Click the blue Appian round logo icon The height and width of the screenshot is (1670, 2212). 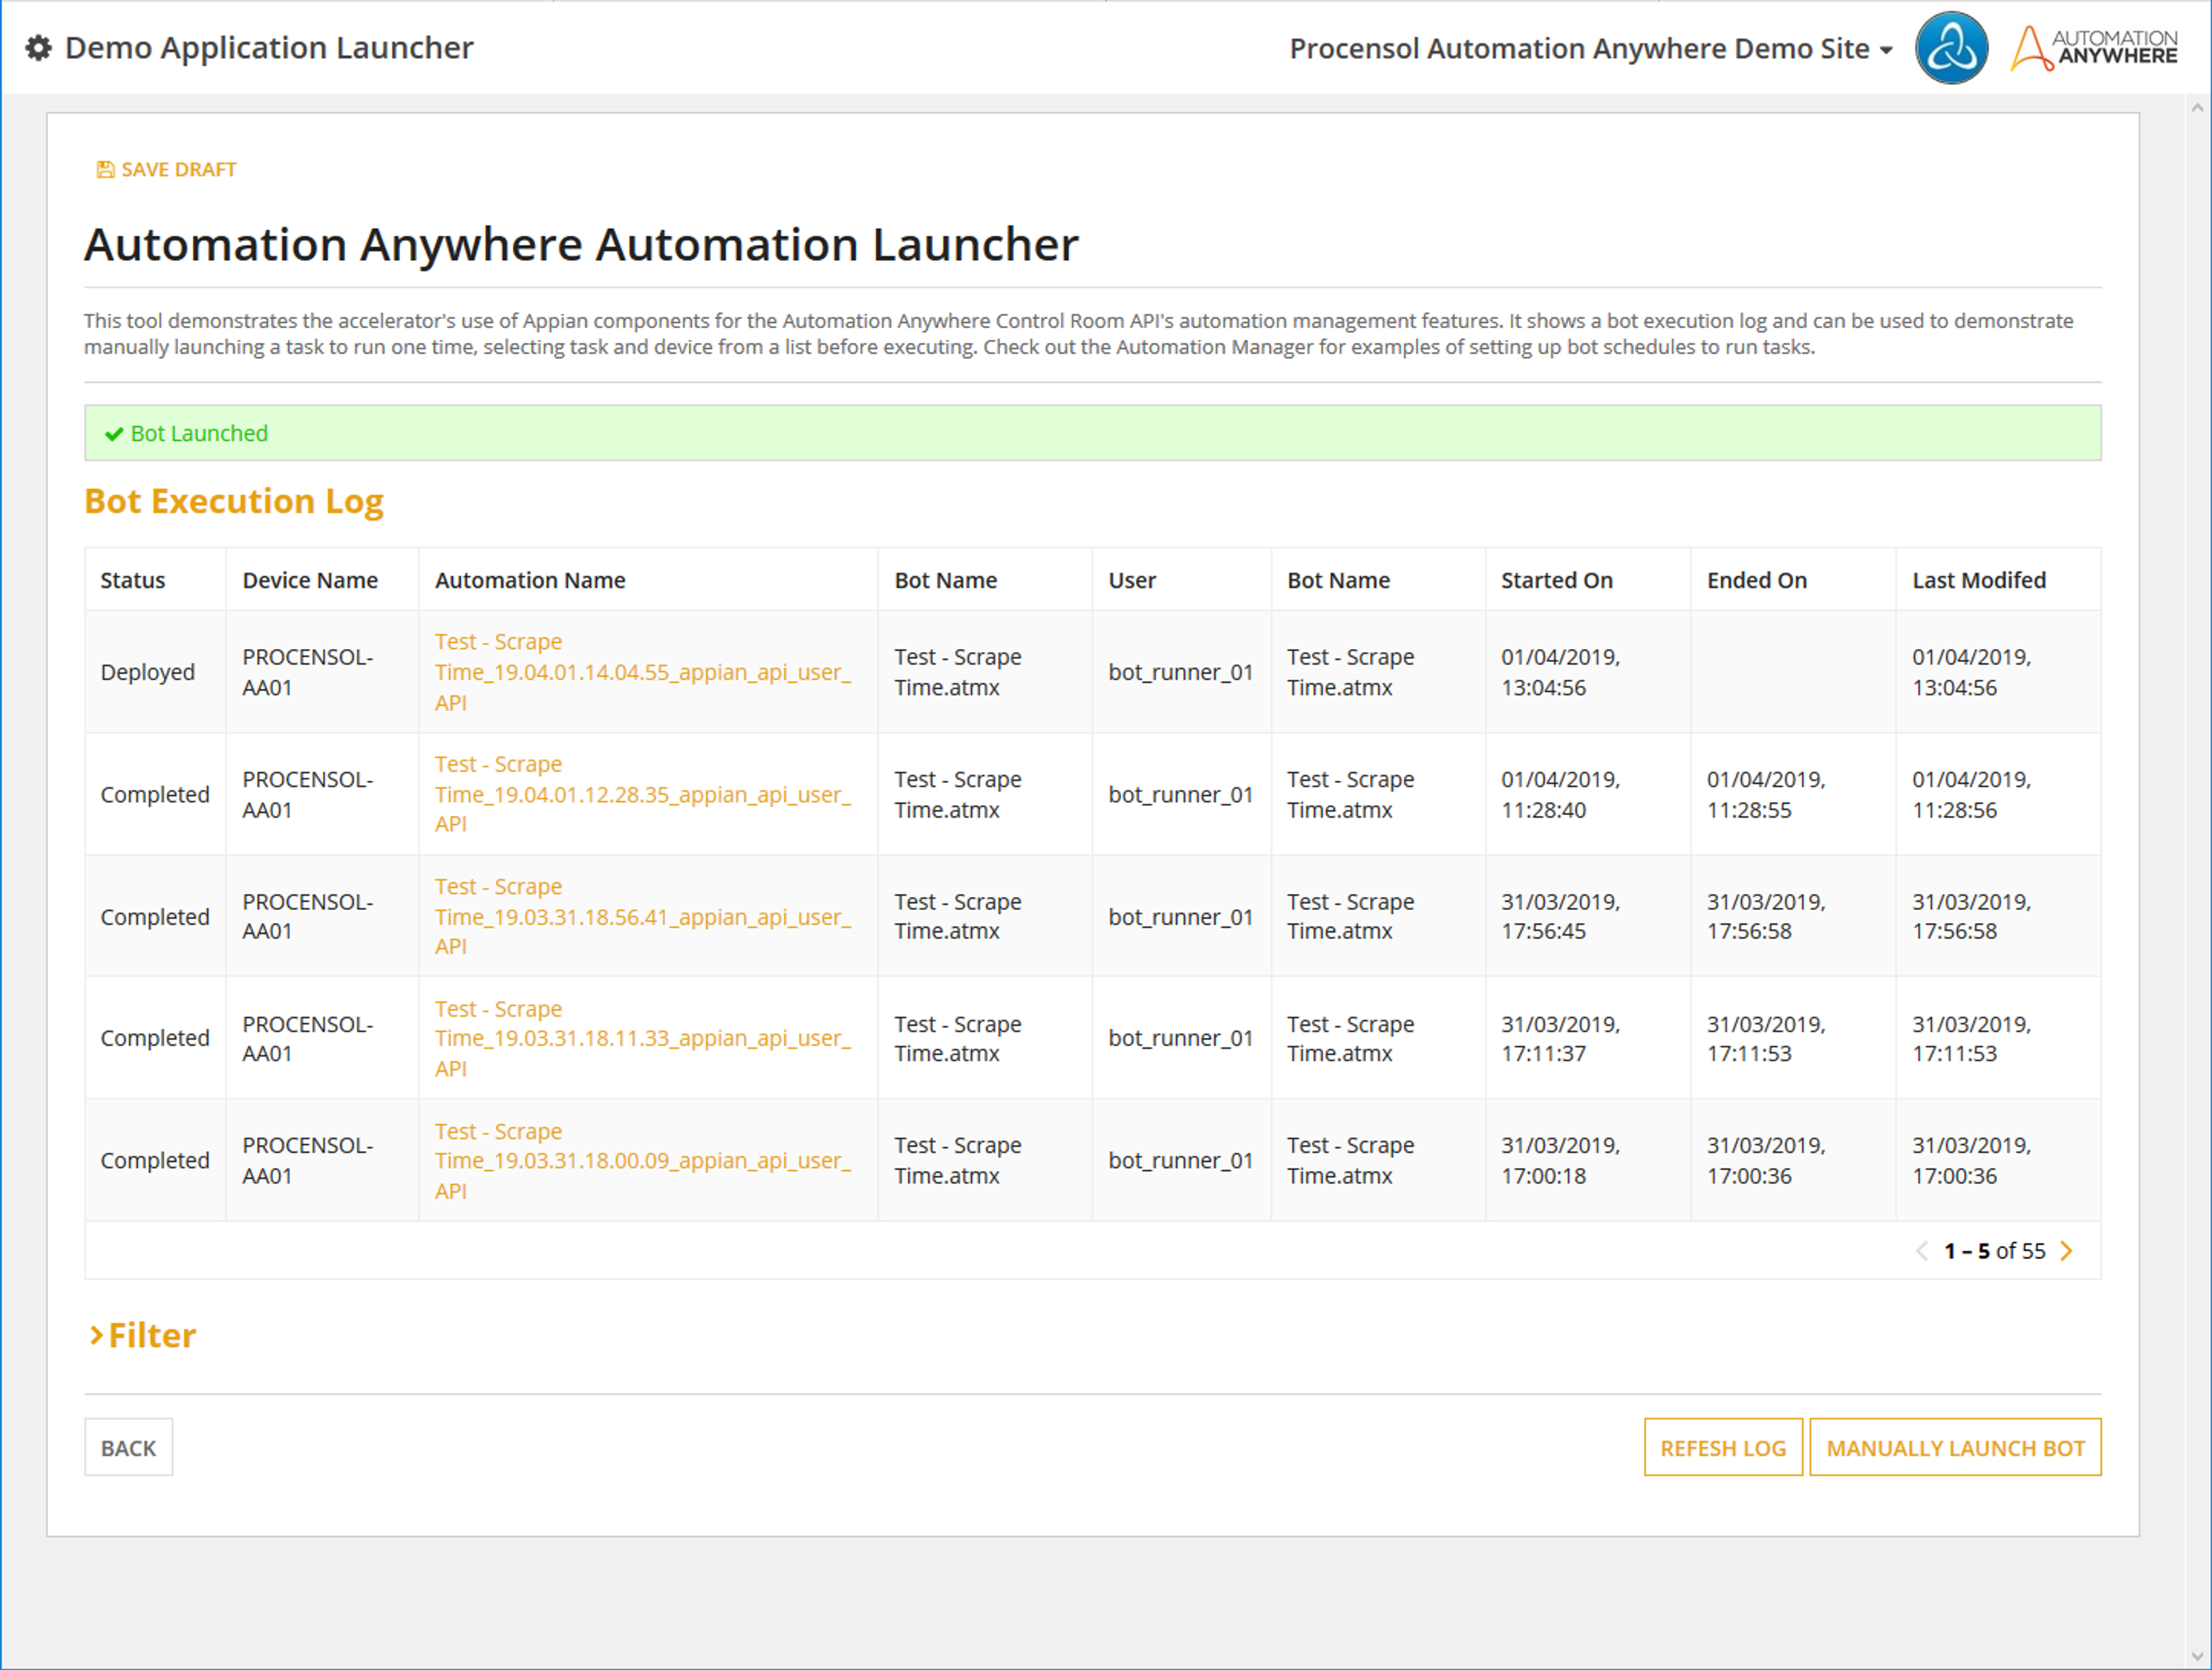pos(1951,48)
